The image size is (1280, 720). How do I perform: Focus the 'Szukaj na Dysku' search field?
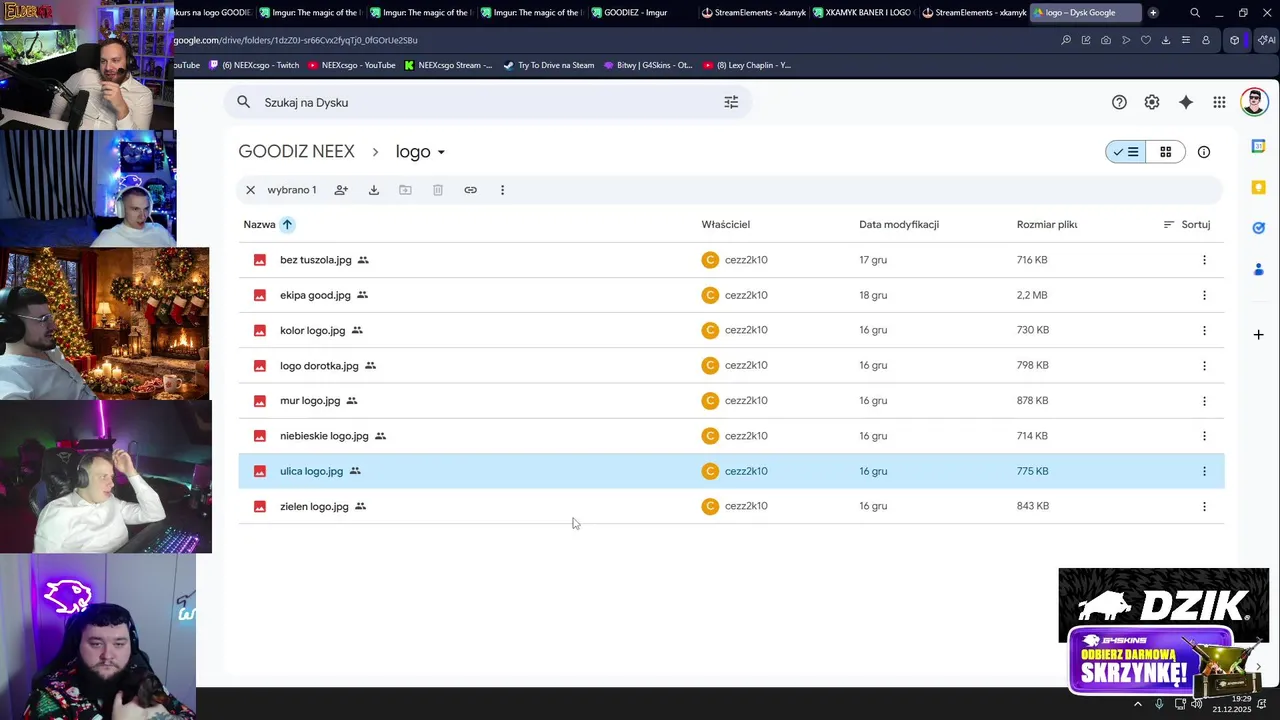point(487,102)
